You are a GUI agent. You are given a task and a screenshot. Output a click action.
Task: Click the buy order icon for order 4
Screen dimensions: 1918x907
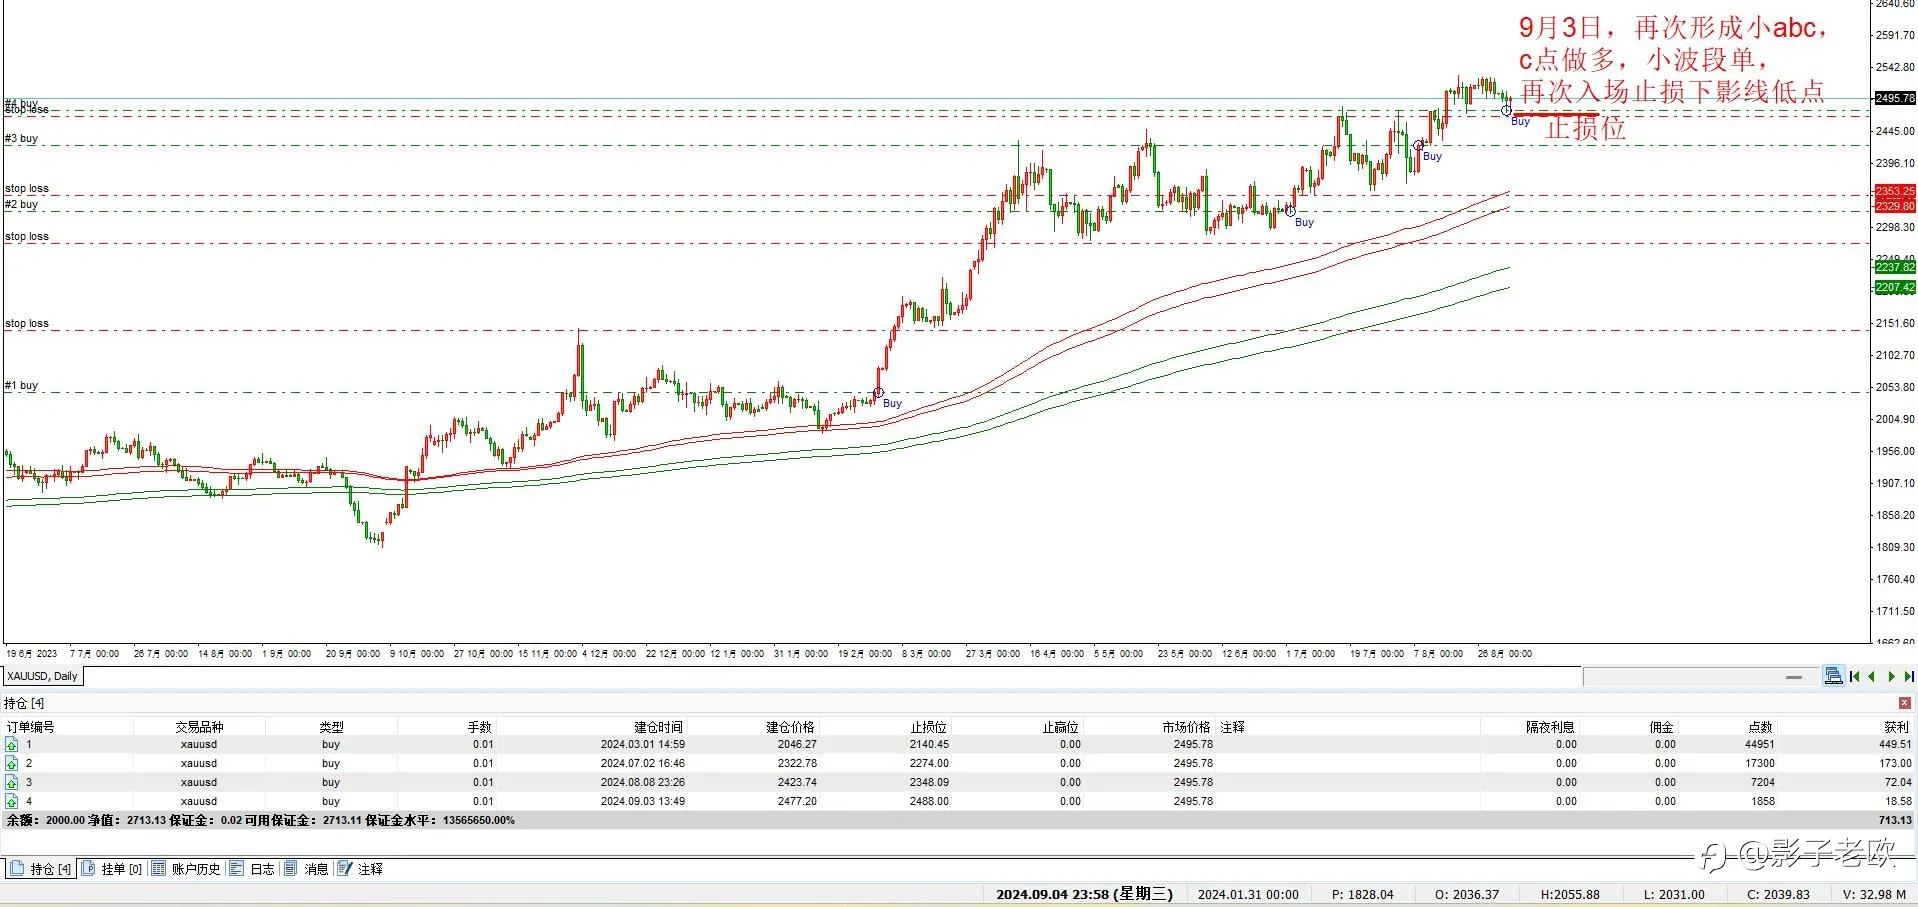(x=12, y=802)
